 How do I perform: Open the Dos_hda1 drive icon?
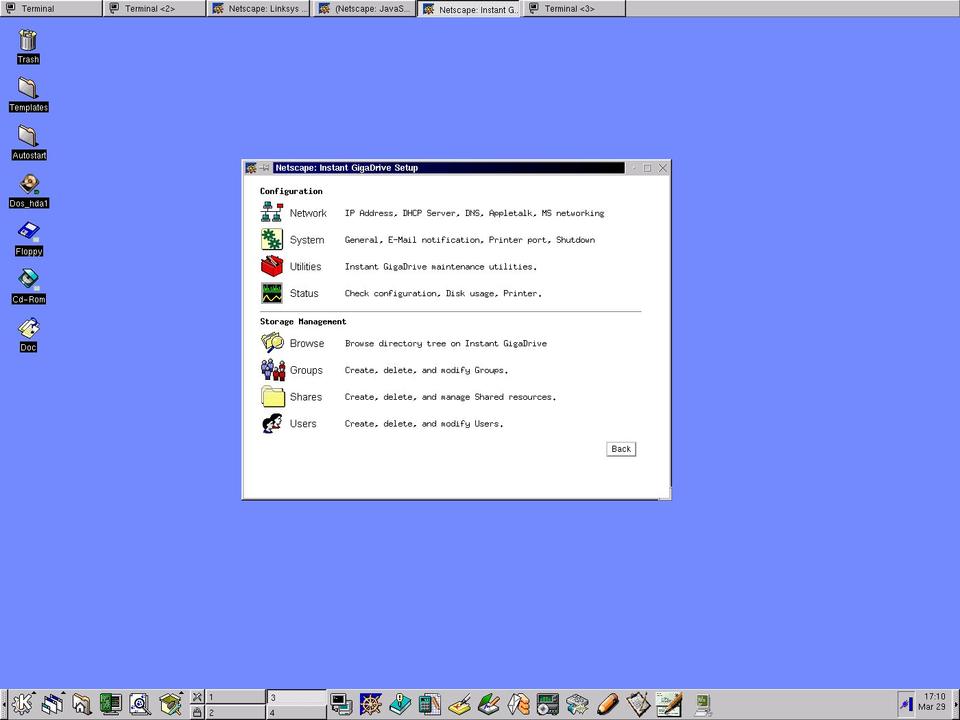(28, 185)
